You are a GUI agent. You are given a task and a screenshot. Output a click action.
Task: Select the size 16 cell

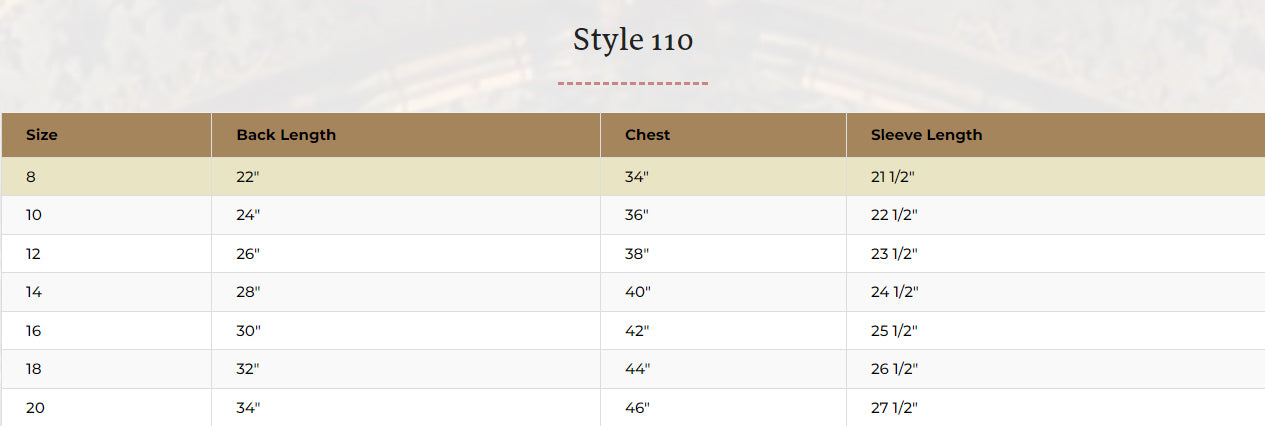tap(34, 331)
